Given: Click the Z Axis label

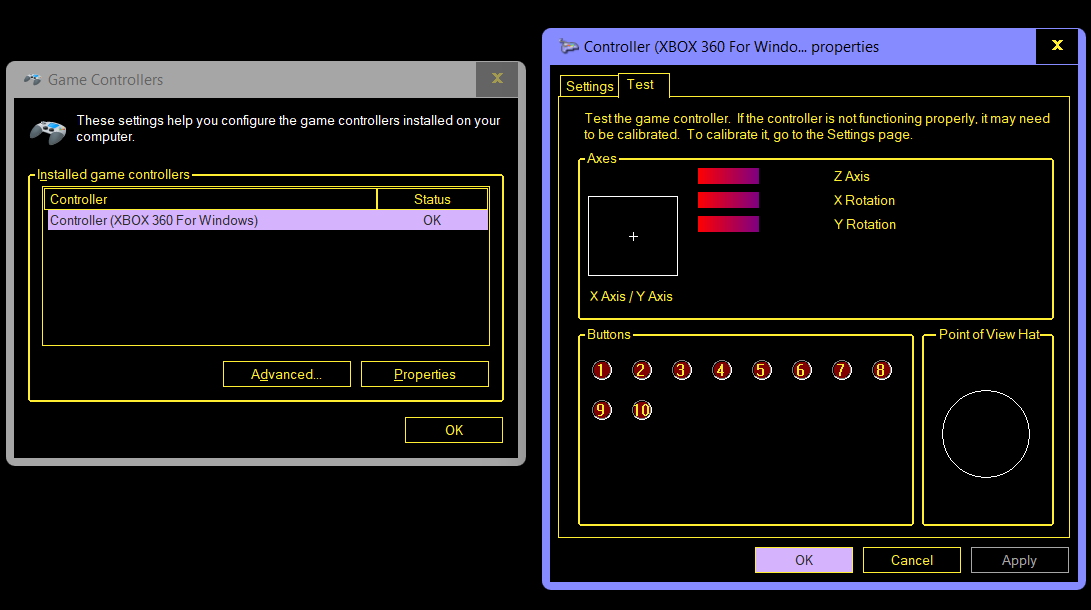Looking at the screenshot, I should tap(852, 177).
